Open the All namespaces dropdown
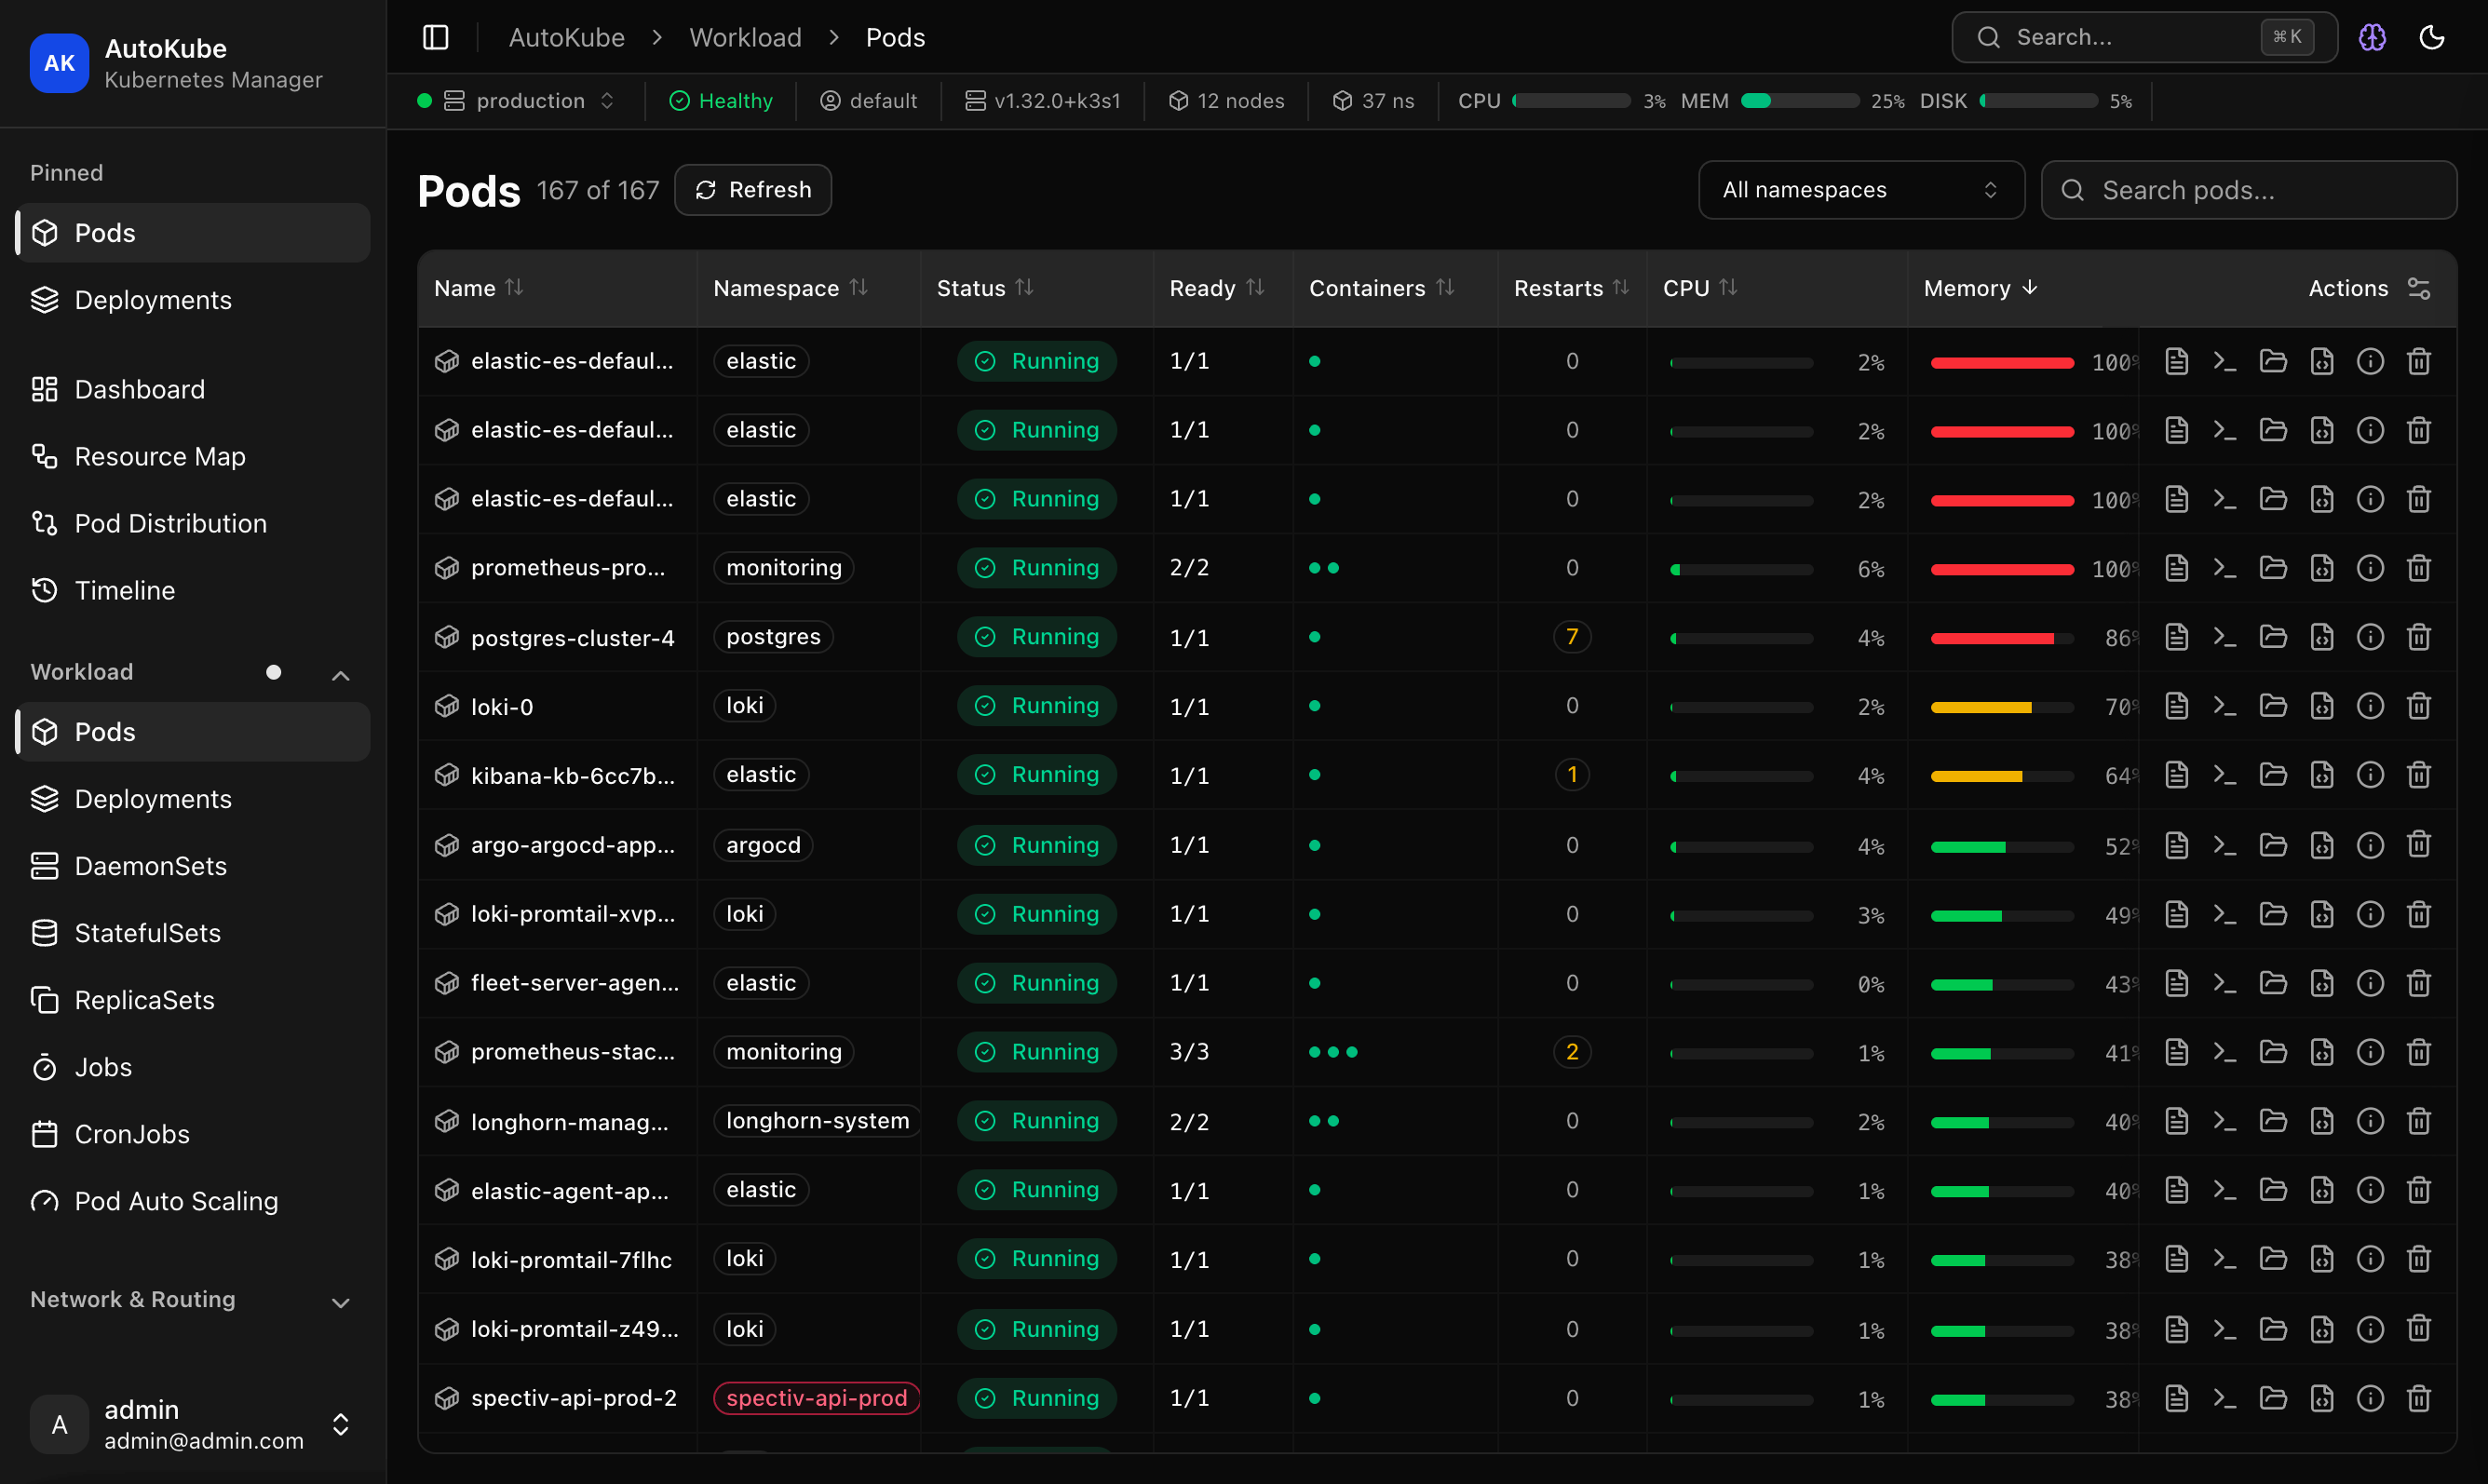 point(1861,190)
